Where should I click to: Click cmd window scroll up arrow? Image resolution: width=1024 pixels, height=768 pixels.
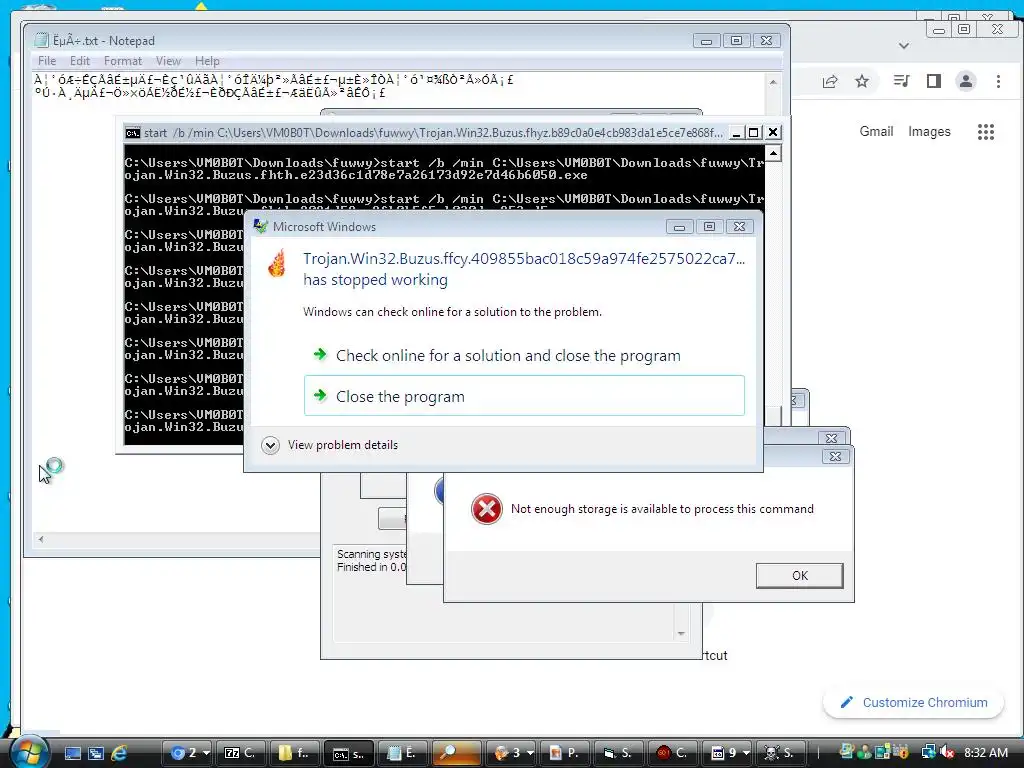click(x=773, y=154)
